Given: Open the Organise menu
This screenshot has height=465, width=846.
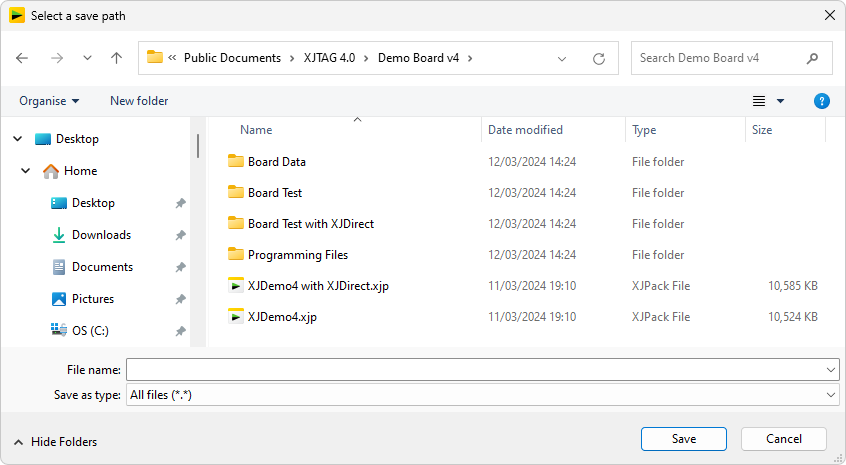Looking at the screenshot, I should pos(49,101).
